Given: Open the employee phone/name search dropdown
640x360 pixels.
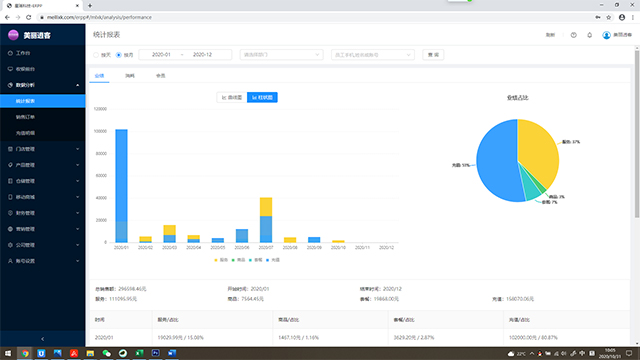Looking at the screenshot, I should [373, 55].
